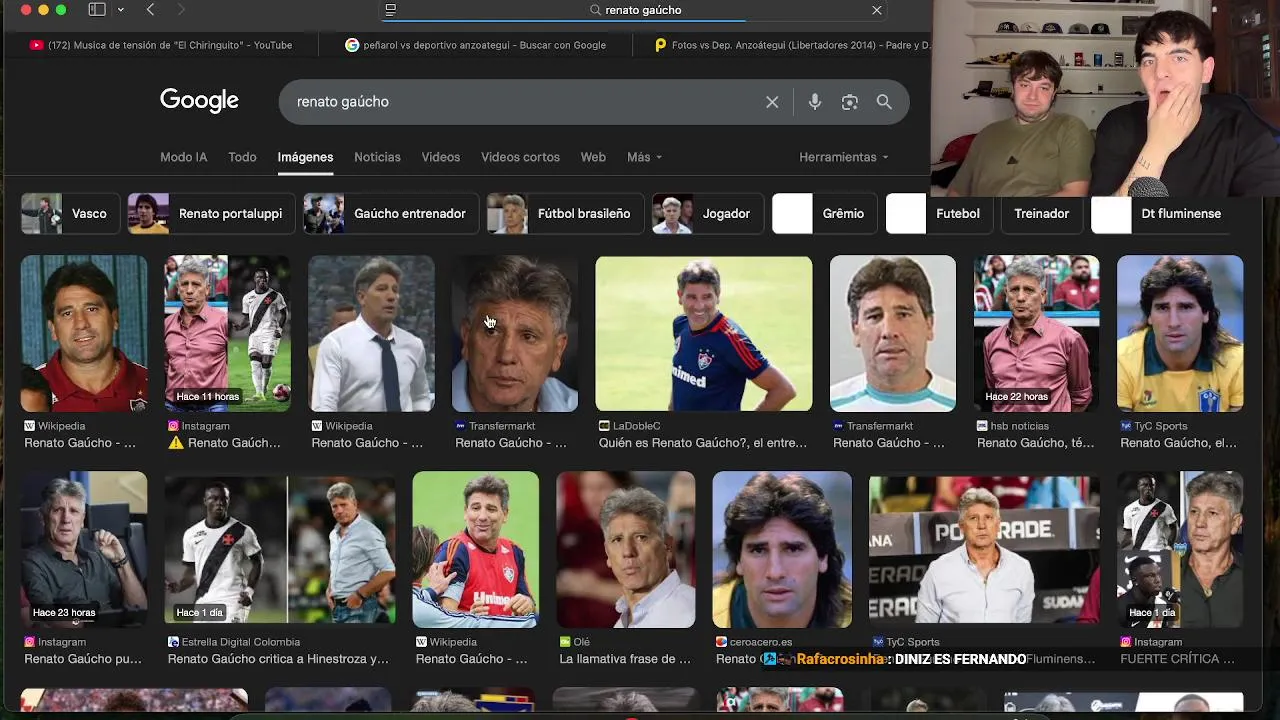Select the Futebol filter chip
Viewport: 1280px width, 720px height.
coord(939,213)
